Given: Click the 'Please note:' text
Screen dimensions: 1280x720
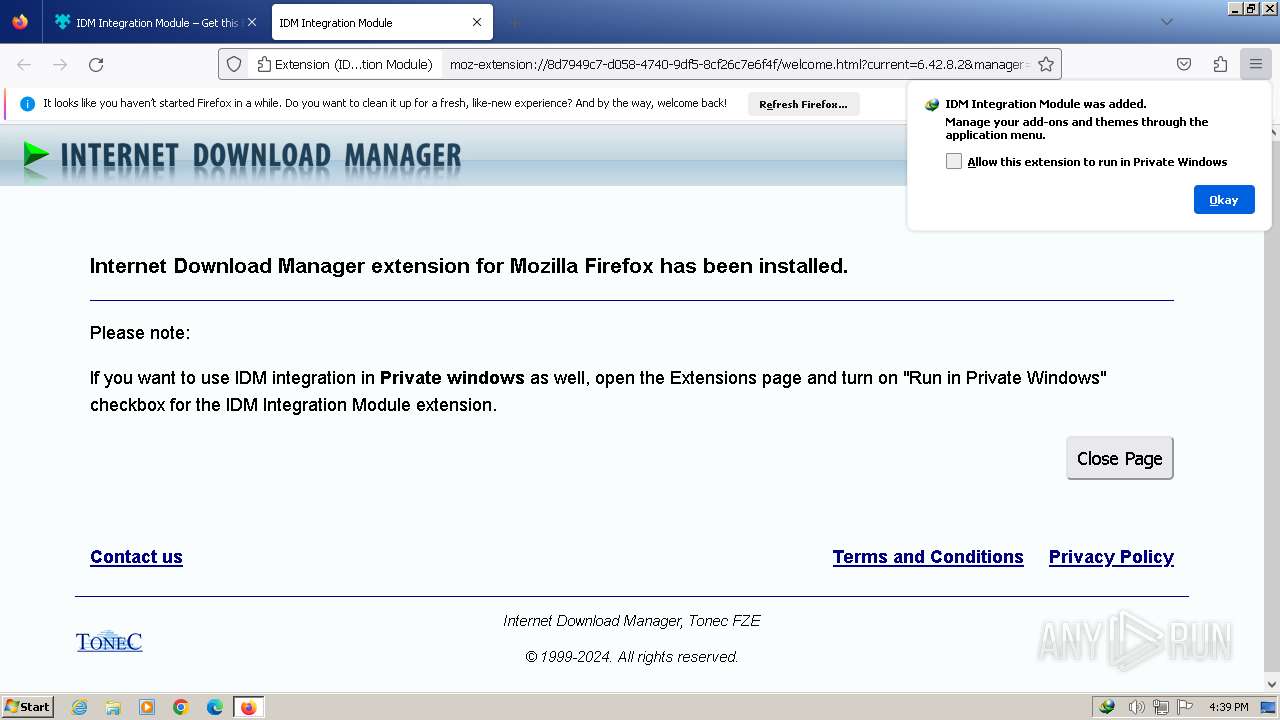Looking at the screenshot, I should pos(140,333).
